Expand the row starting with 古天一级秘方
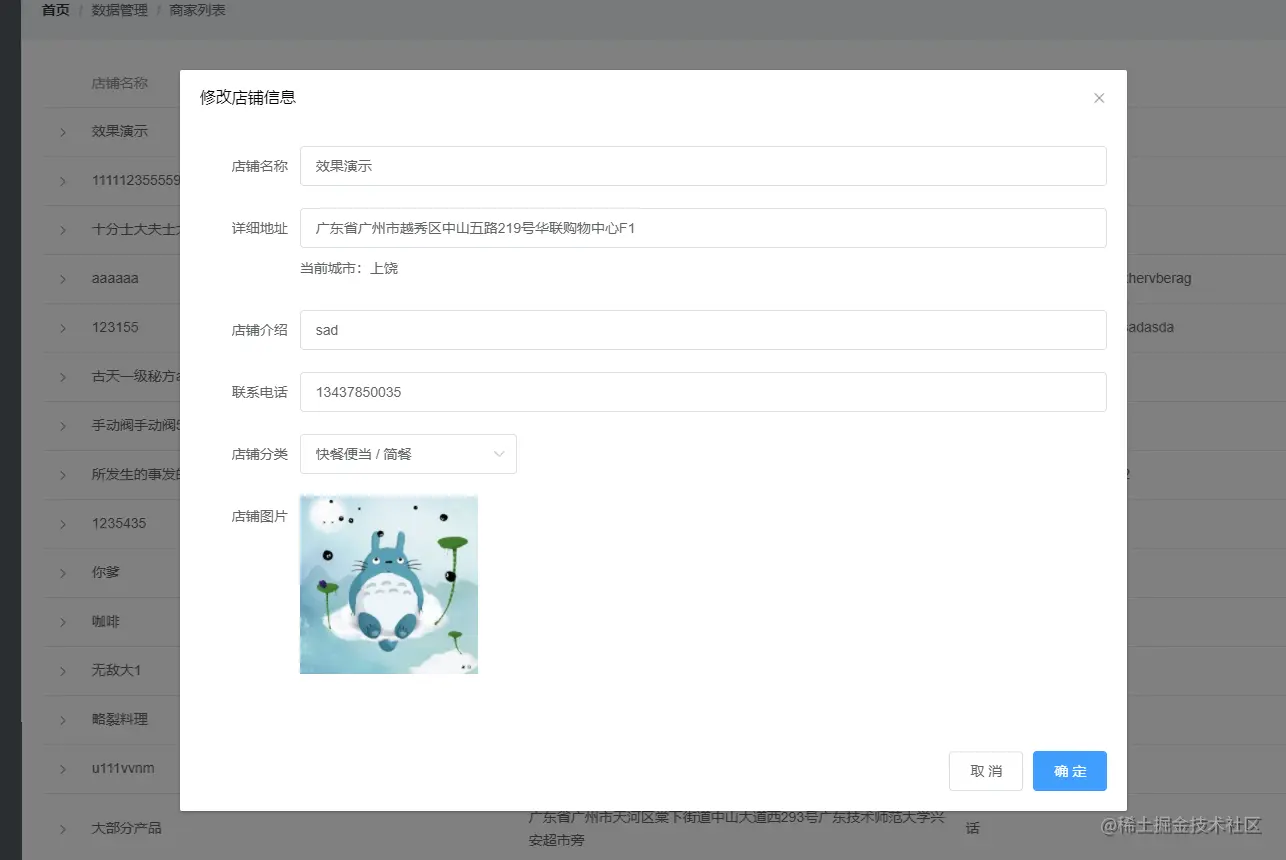The height and width of the screenshot is (860, 1286). tap(62, 377)
